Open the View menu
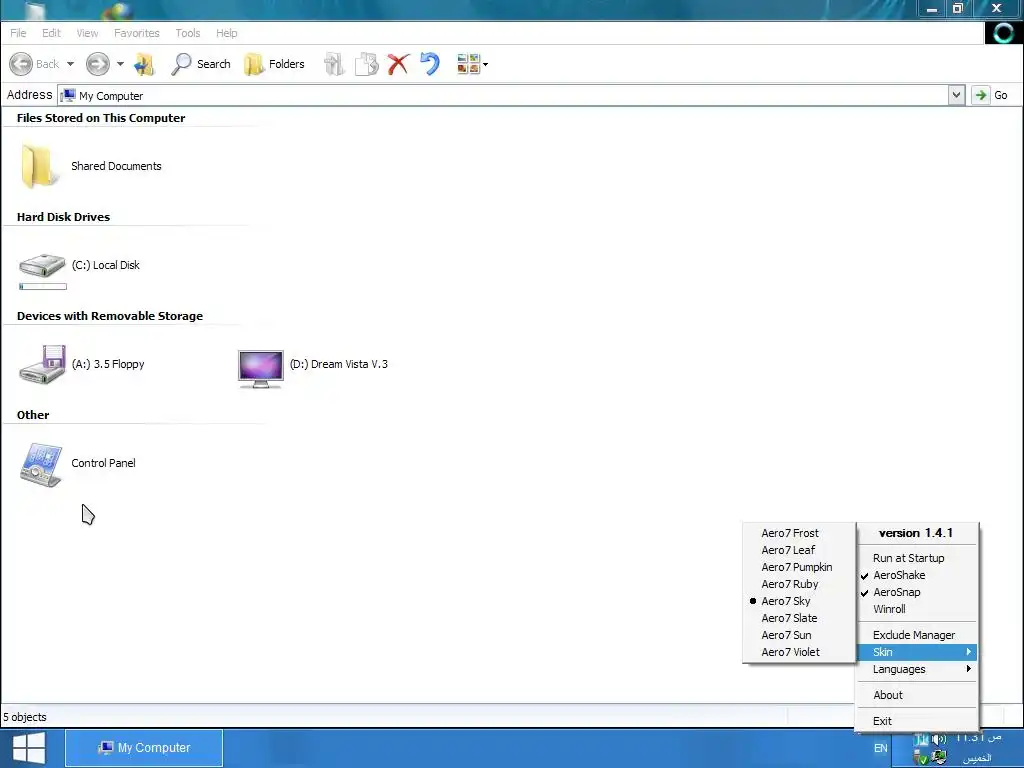 (x=87, y=33)
